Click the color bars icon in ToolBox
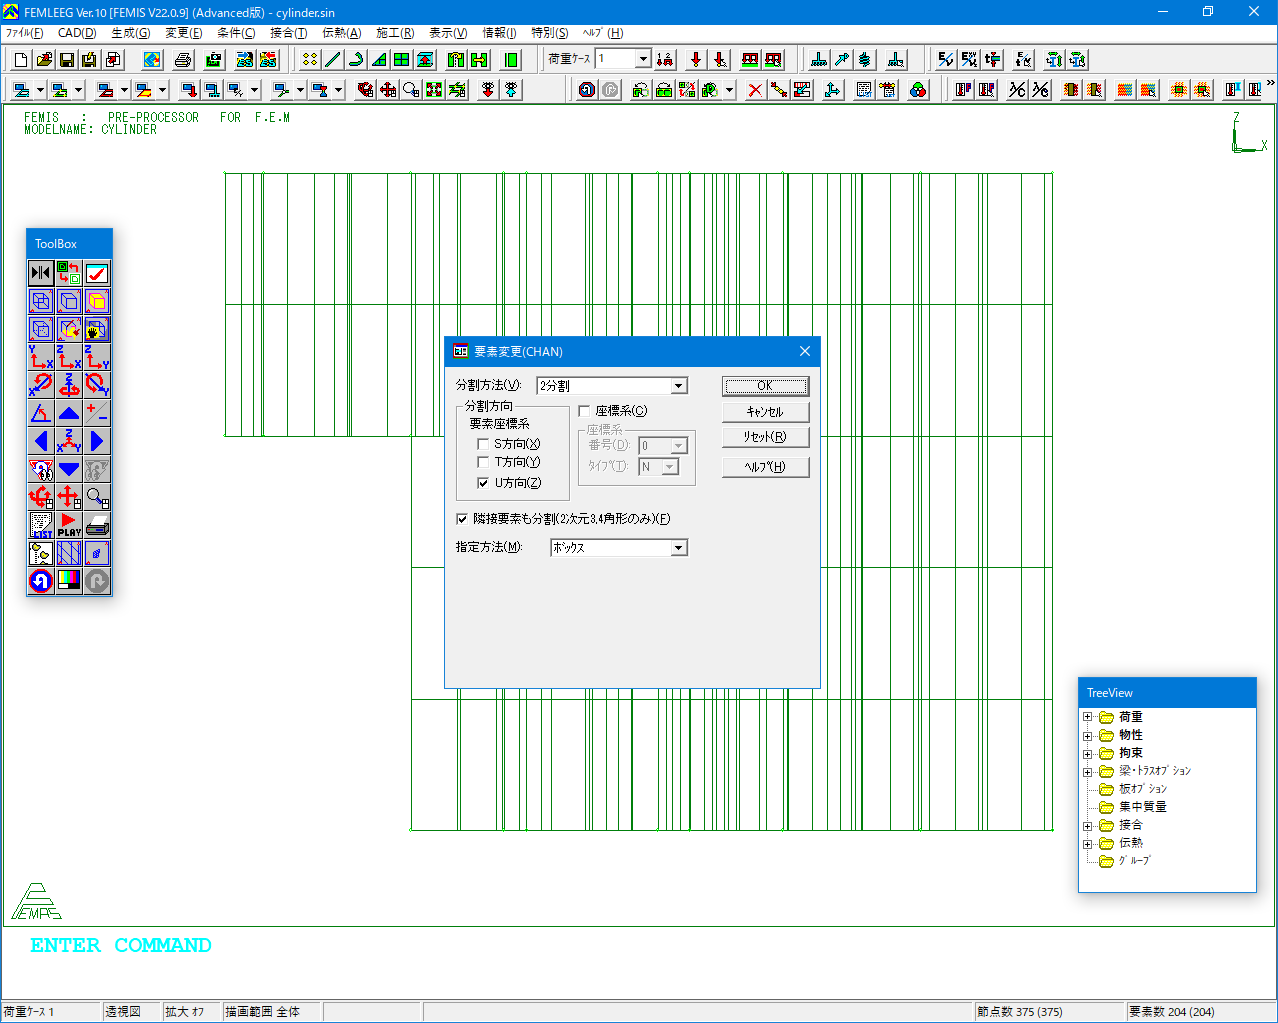The image size is (1278, 1023). pos(69,581)
